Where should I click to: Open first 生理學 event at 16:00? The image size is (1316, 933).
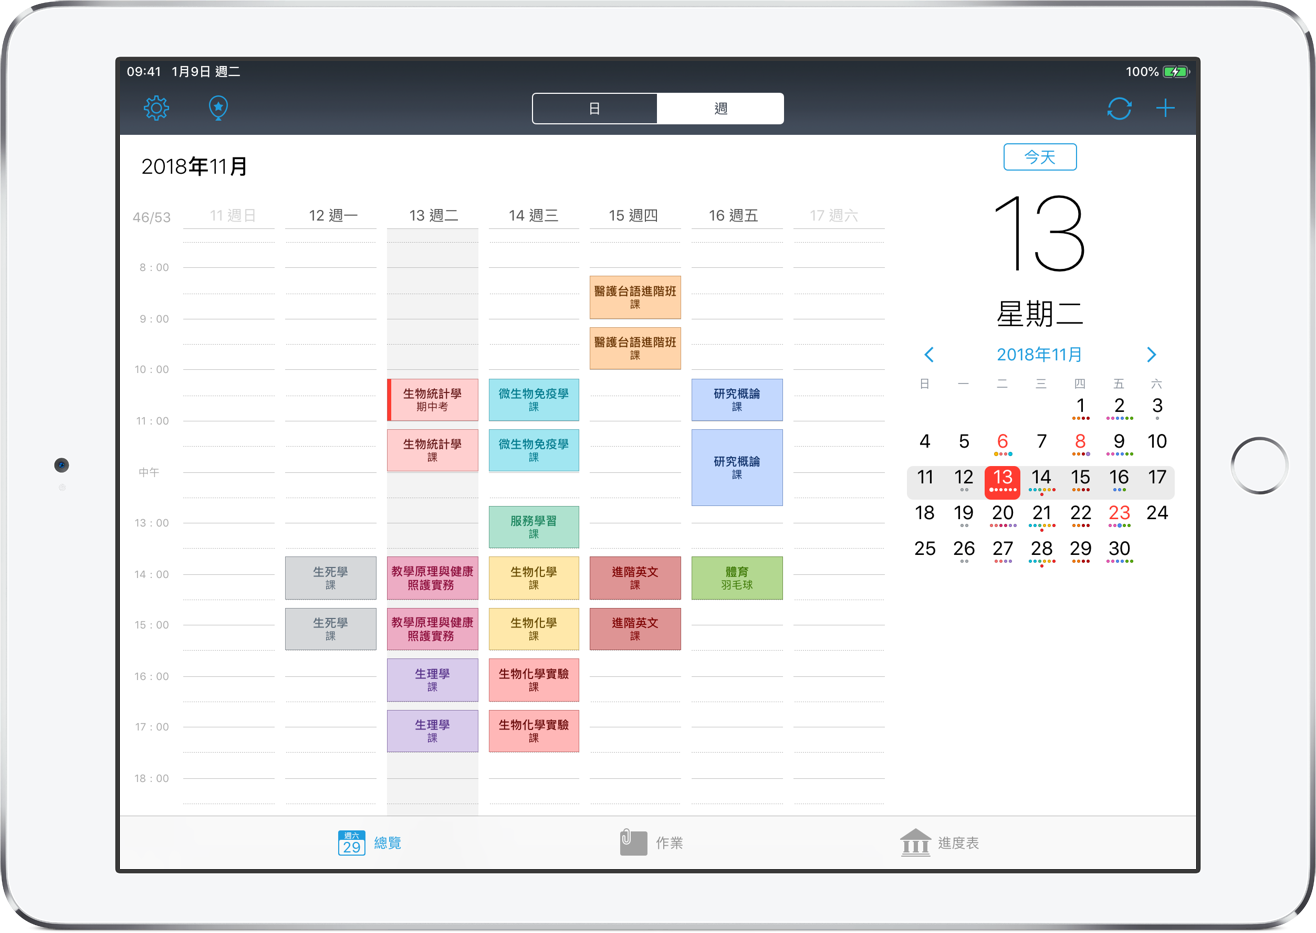433,680
